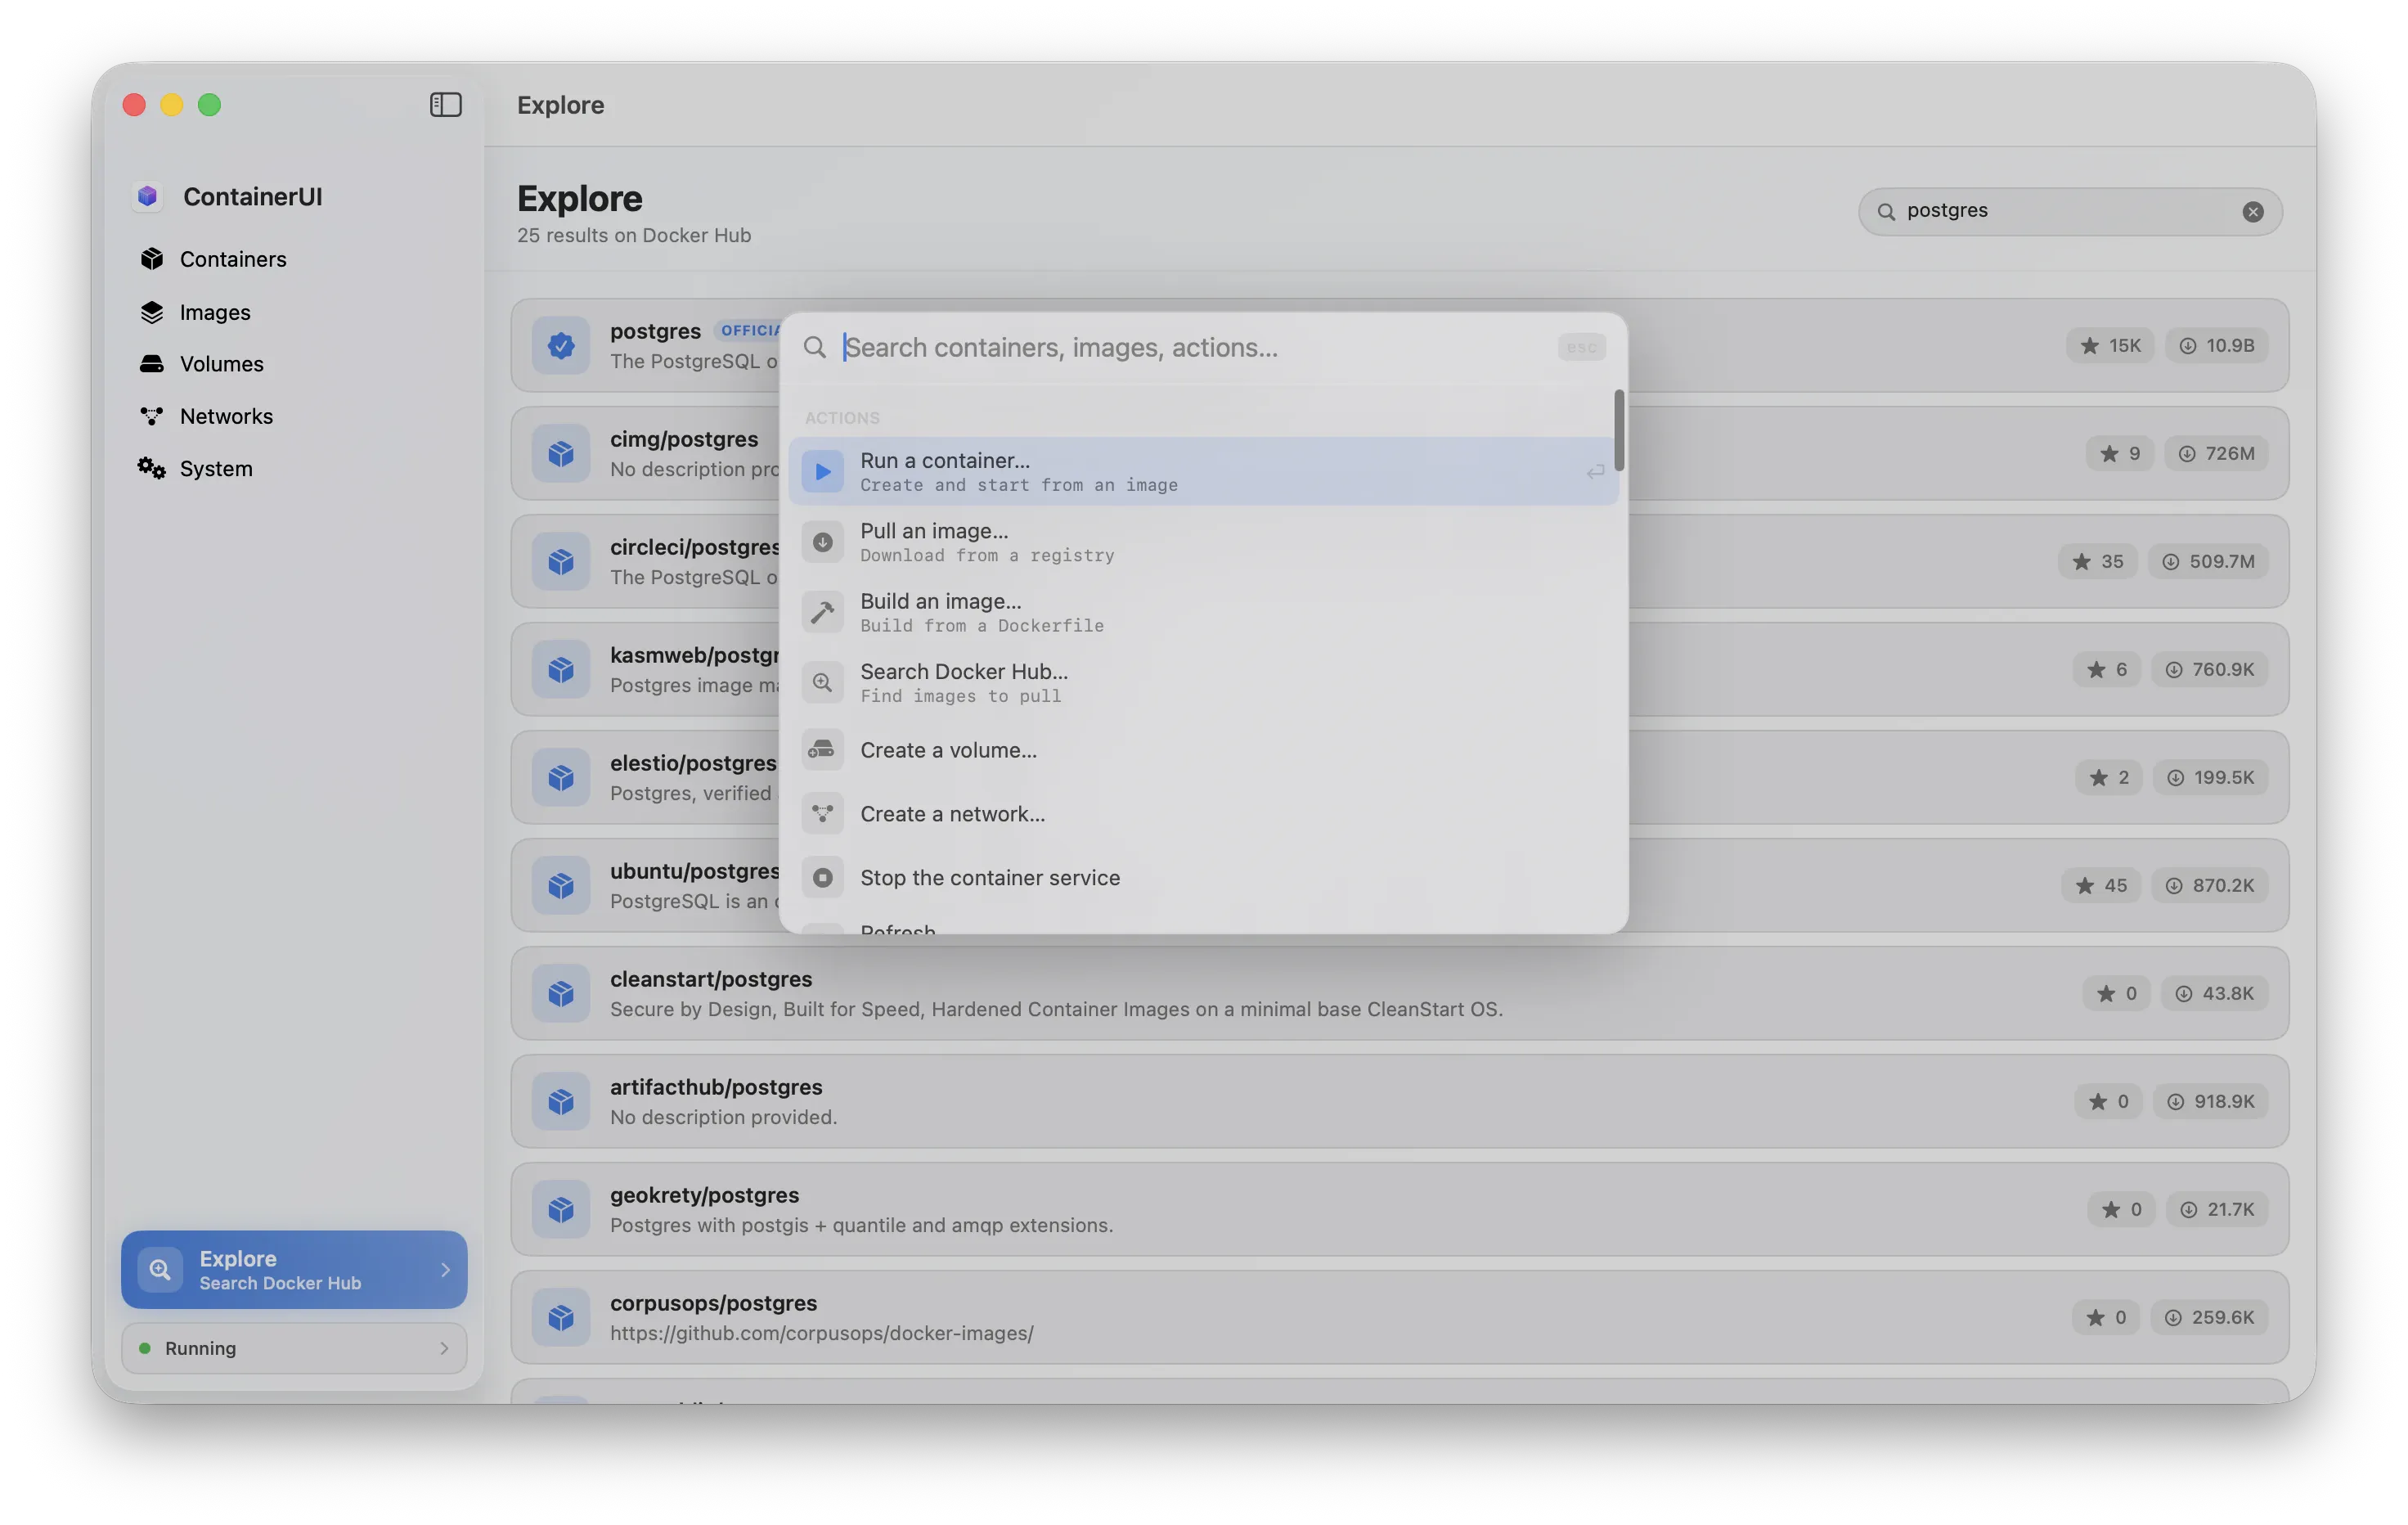Click the hammer icon for Build an image

pos(823,612)
